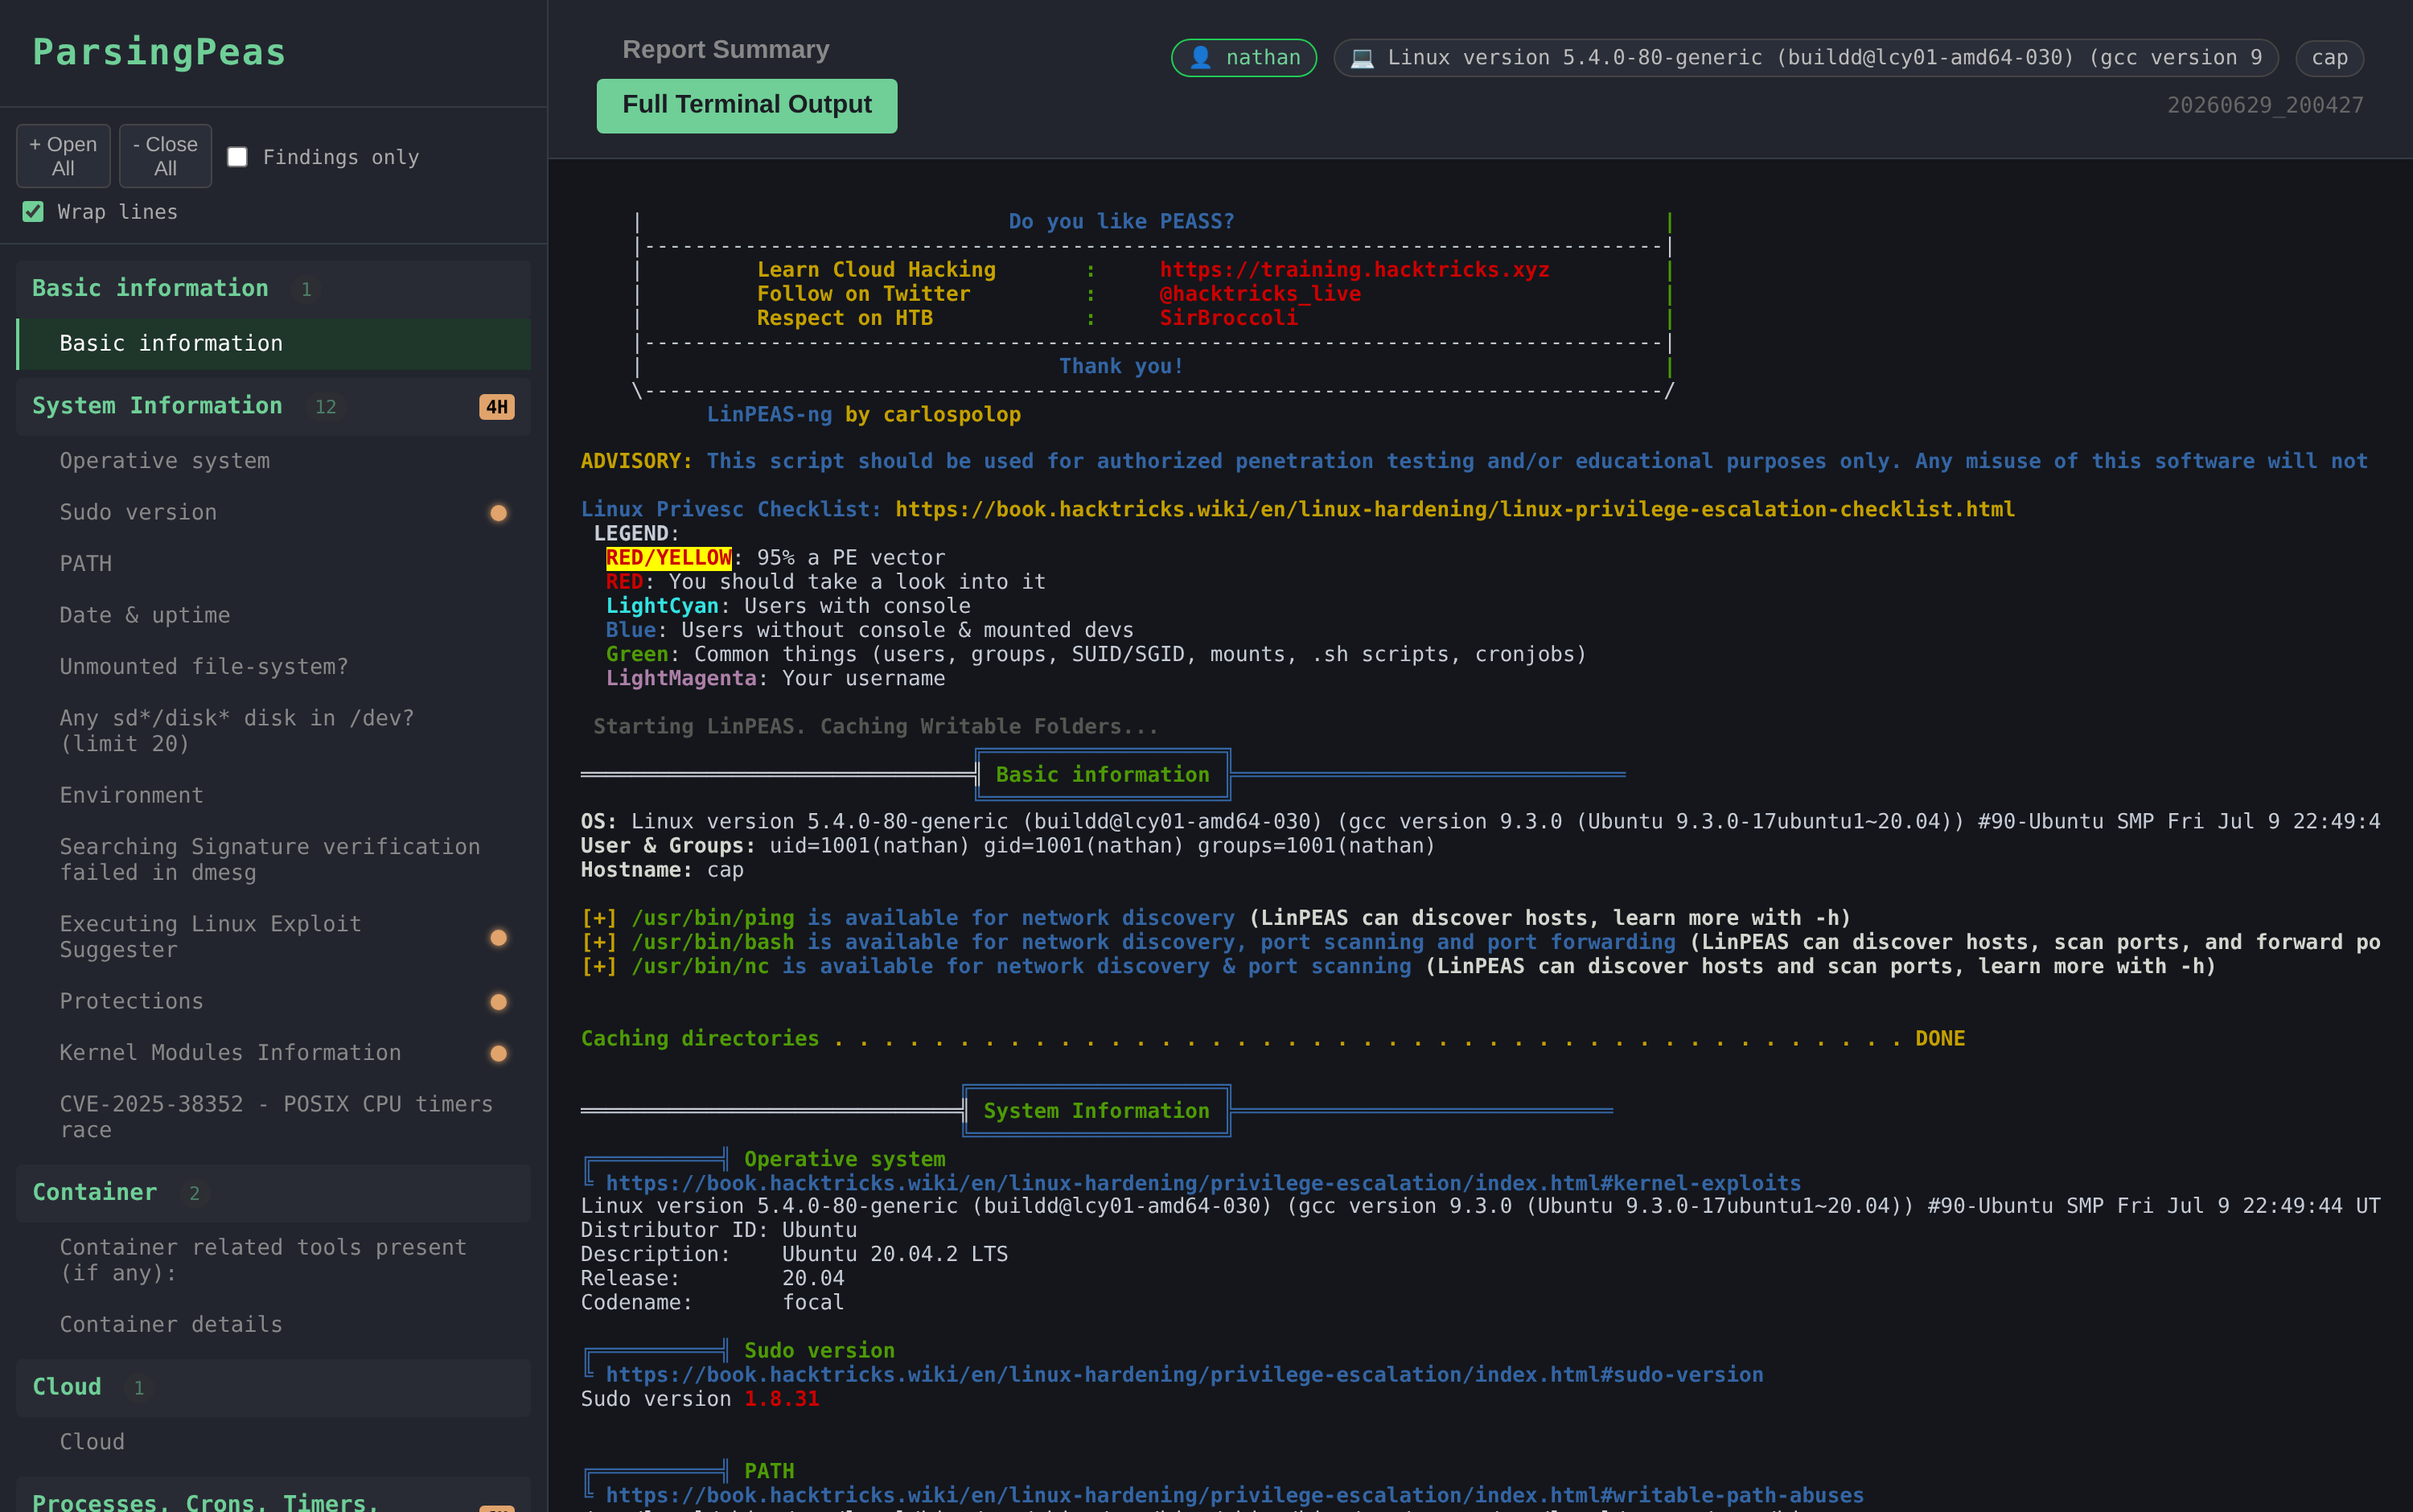Open the training.hacktricks.xyz link
This screenshot has width=2413, height=1512.
1355,270
